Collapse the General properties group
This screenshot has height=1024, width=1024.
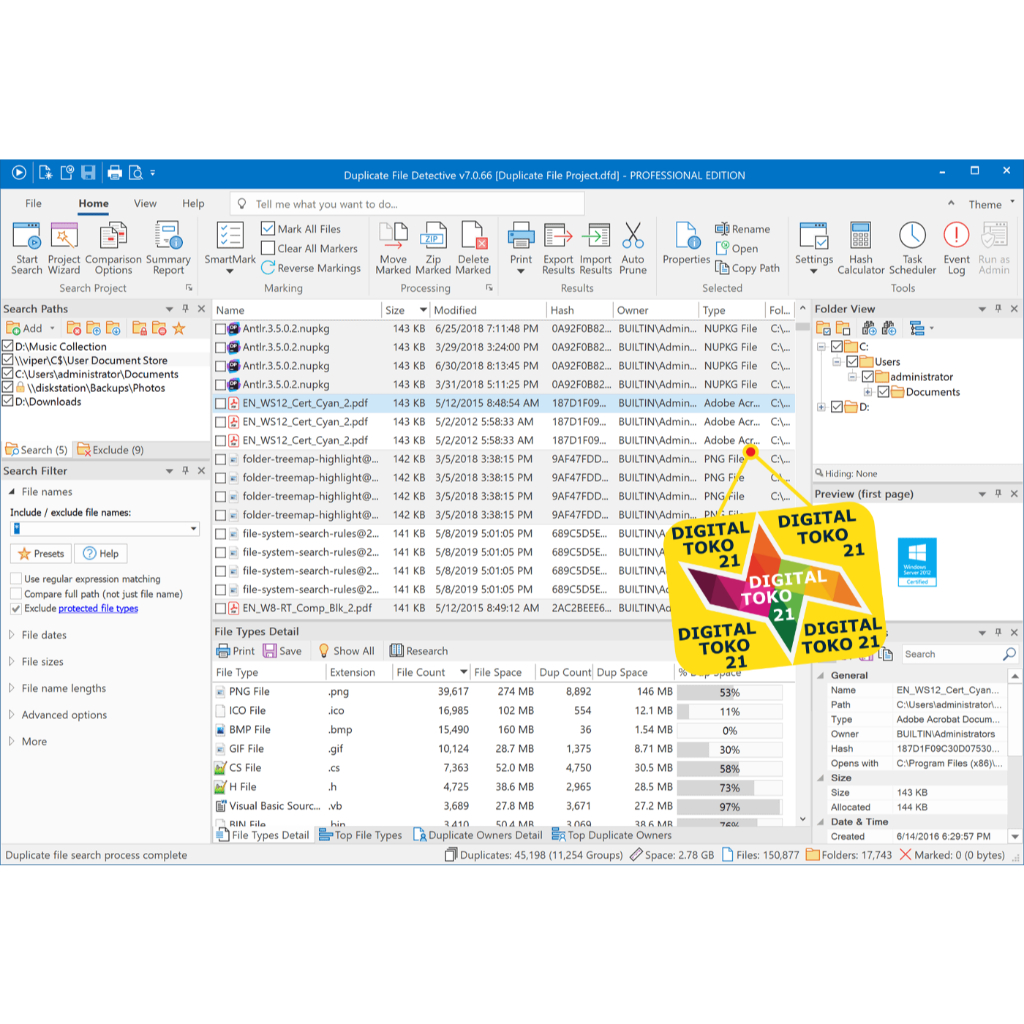coord(821,675)
